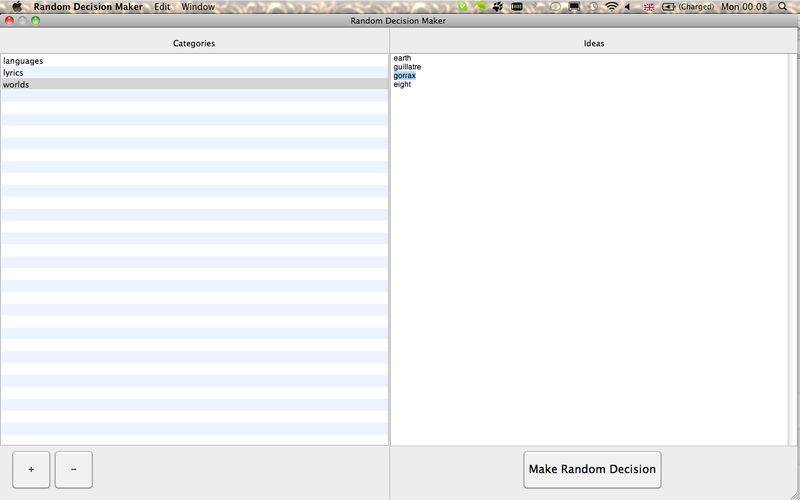Click the paw print menu bar icon
Screen dimensions: 800x500
(498, 7)
